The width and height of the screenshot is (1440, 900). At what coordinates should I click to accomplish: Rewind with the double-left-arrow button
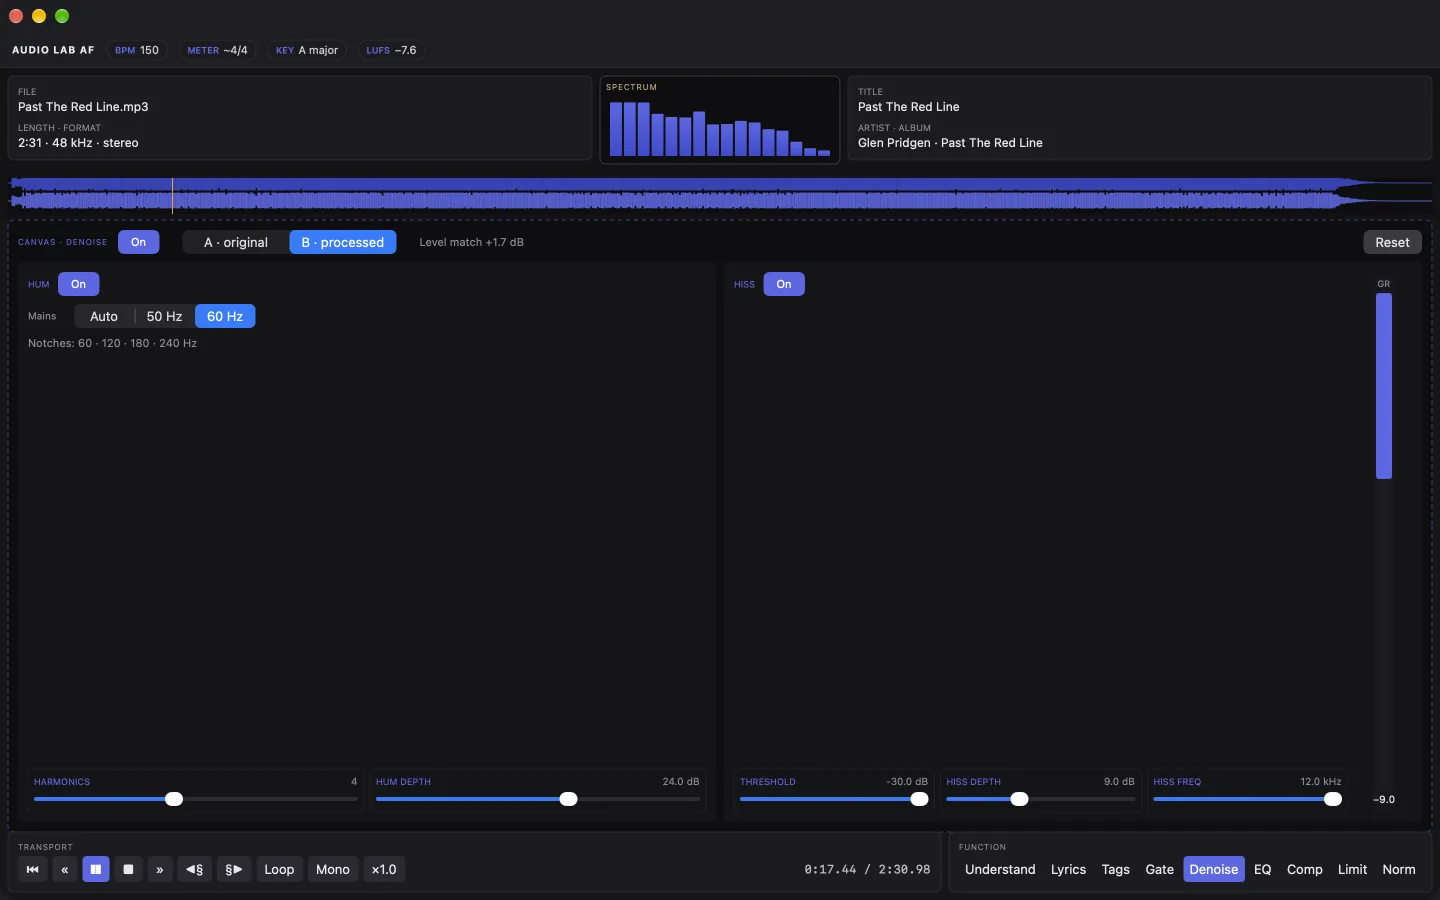pos(65,869)
